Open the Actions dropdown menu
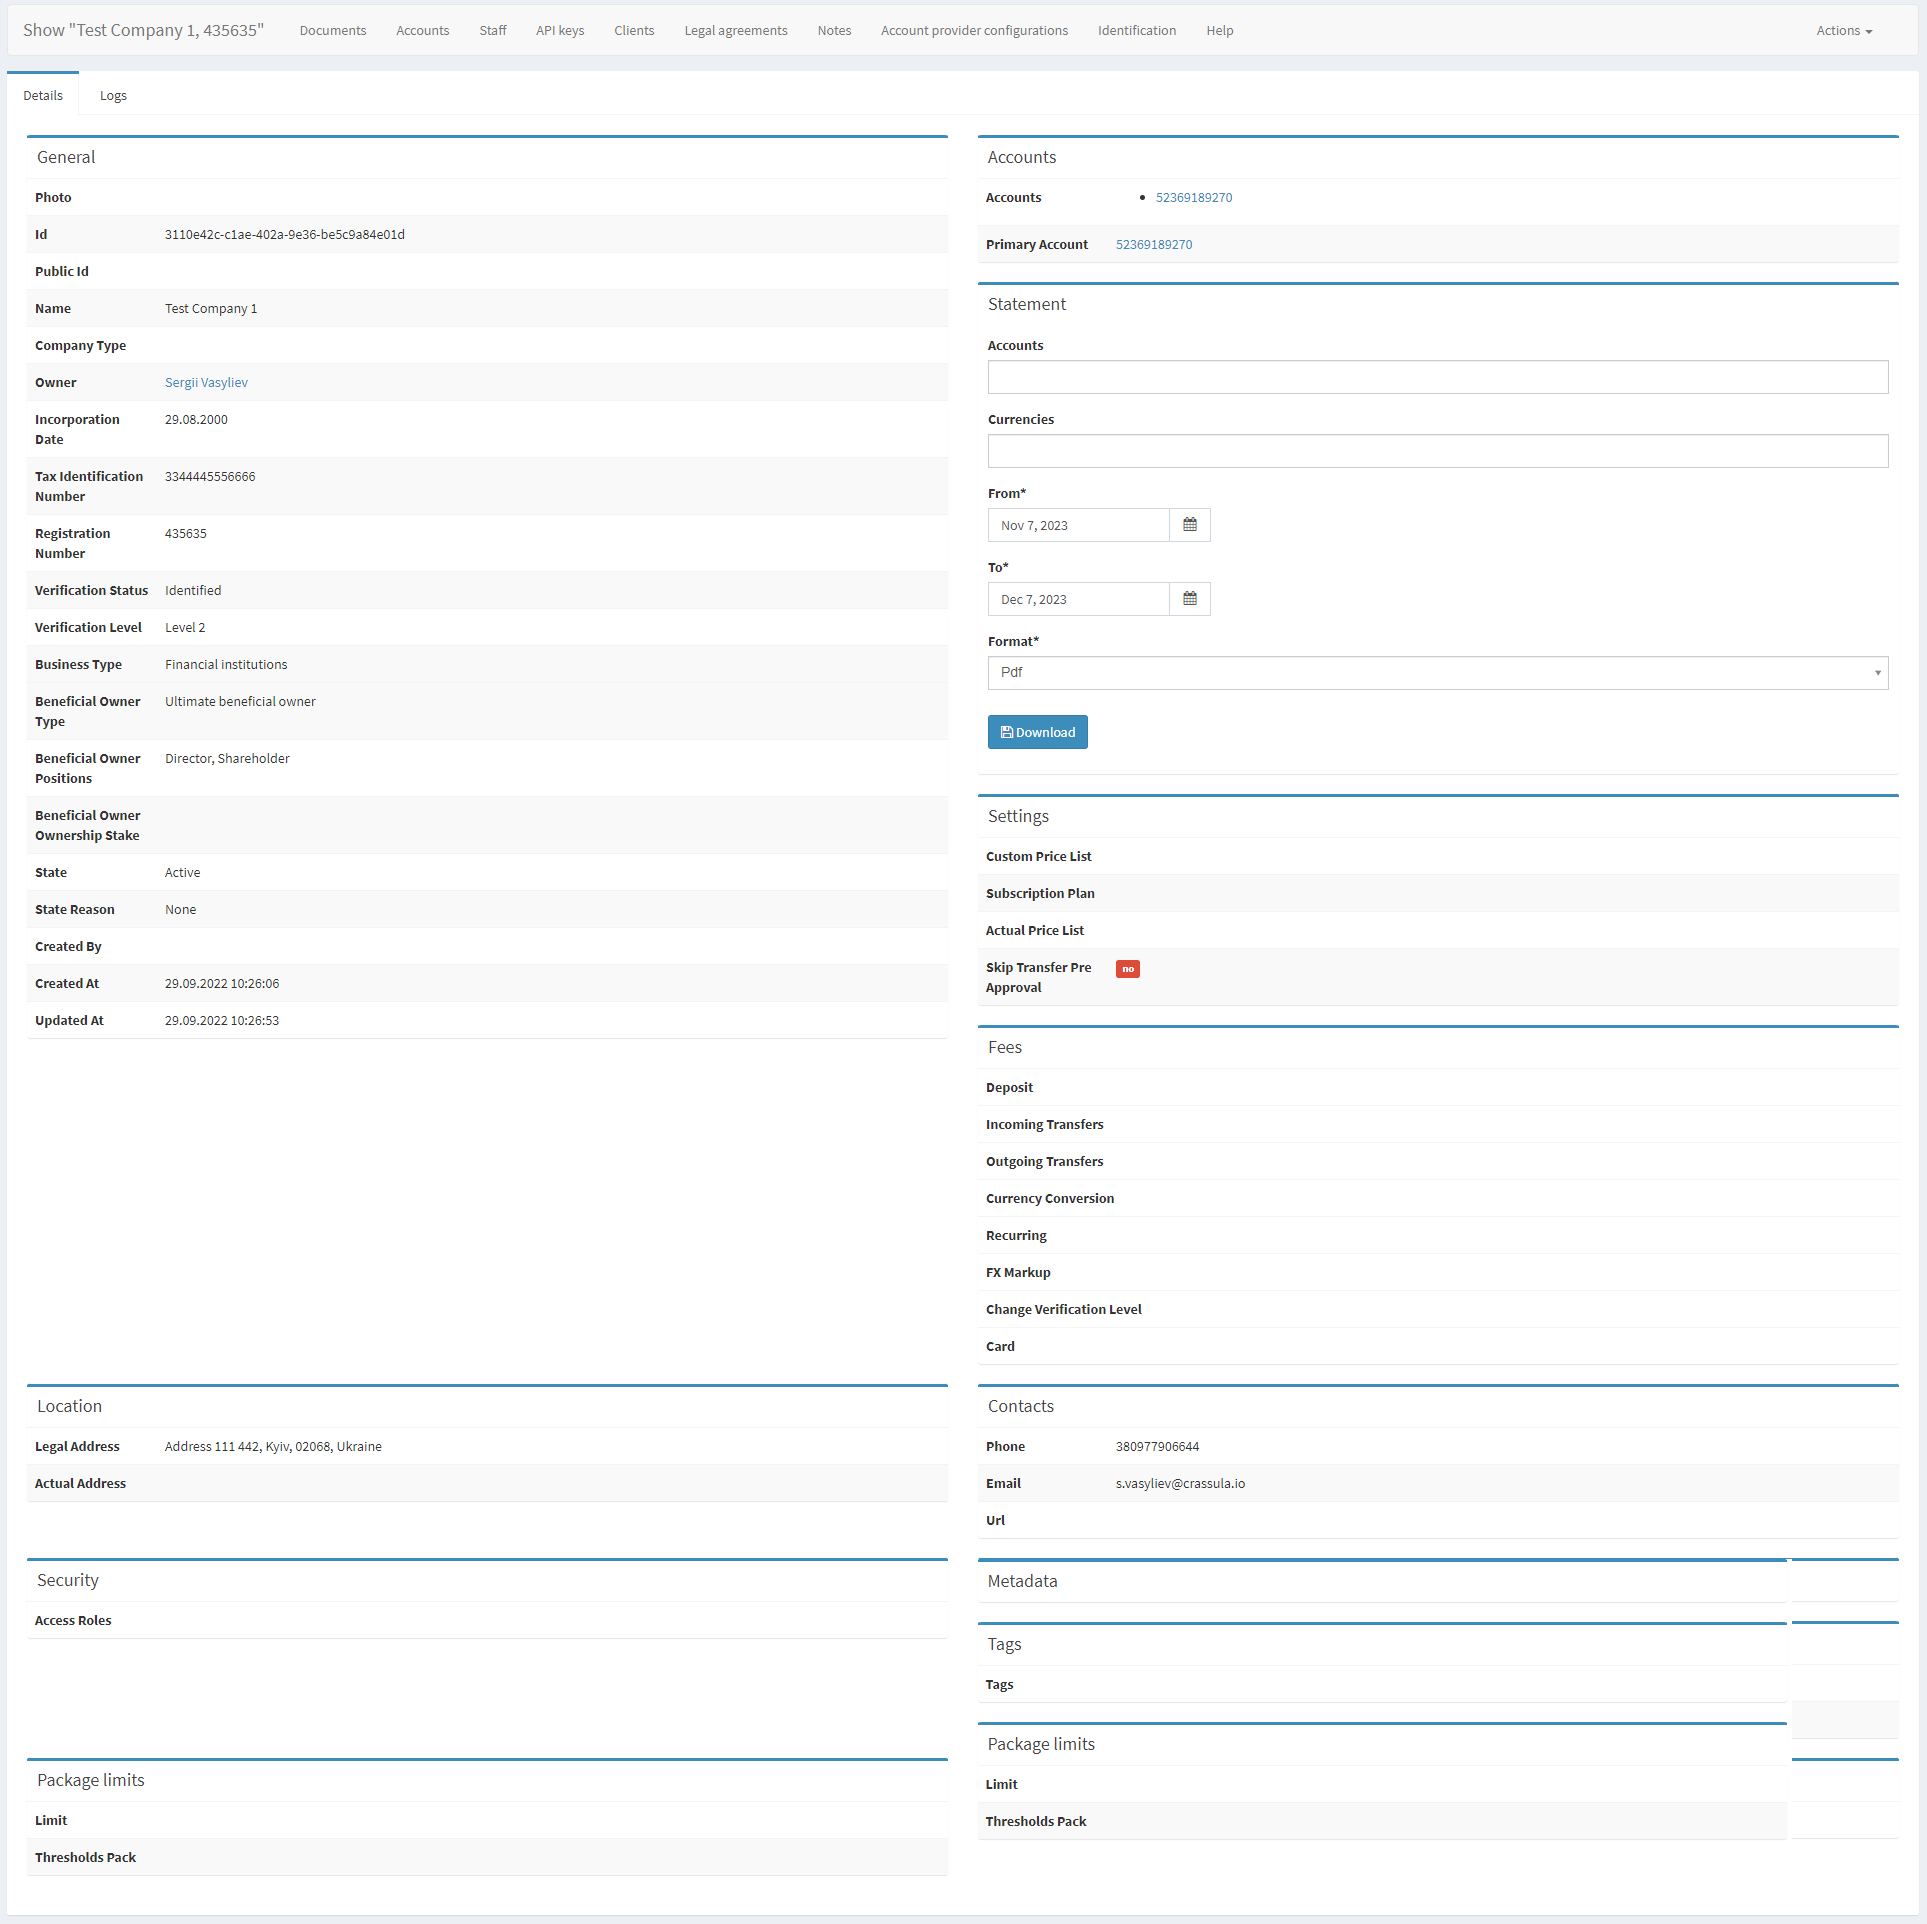Screen dimensions: 1927x1924 point(1843,31)
